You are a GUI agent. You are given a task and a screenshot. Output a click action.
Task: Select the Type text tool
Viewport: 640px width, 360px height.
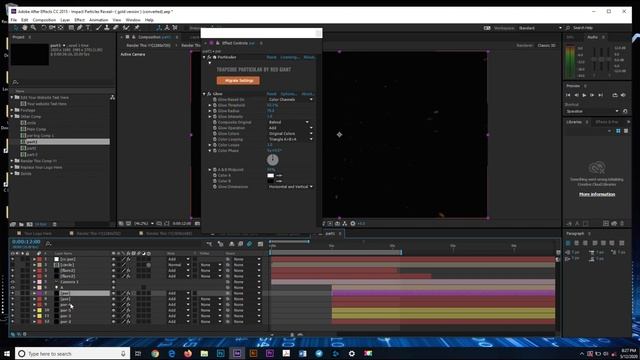[88, 28]
